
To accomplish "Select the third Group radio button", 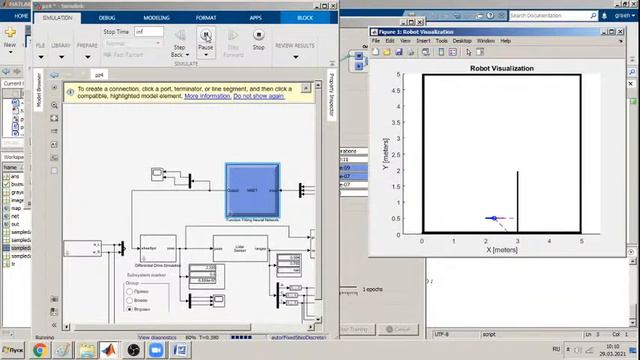I will click(x=129, y=309).
